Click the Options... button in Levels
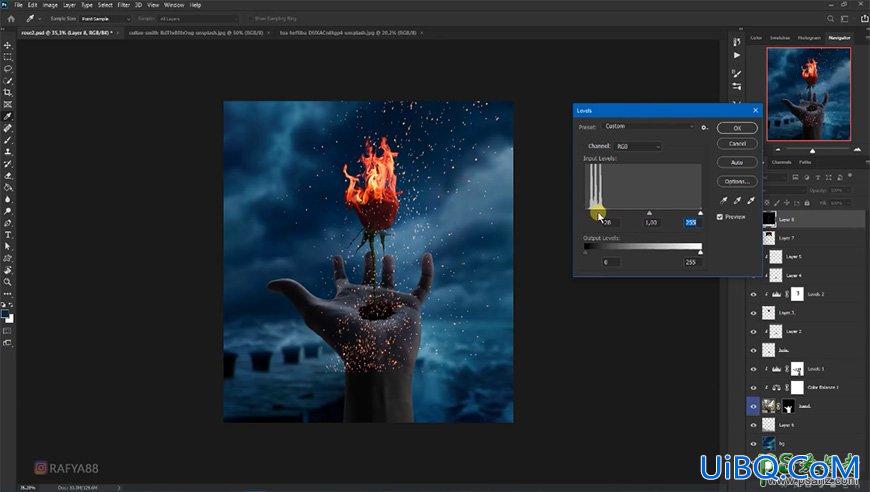870x492 pixels. coord(737,181)
